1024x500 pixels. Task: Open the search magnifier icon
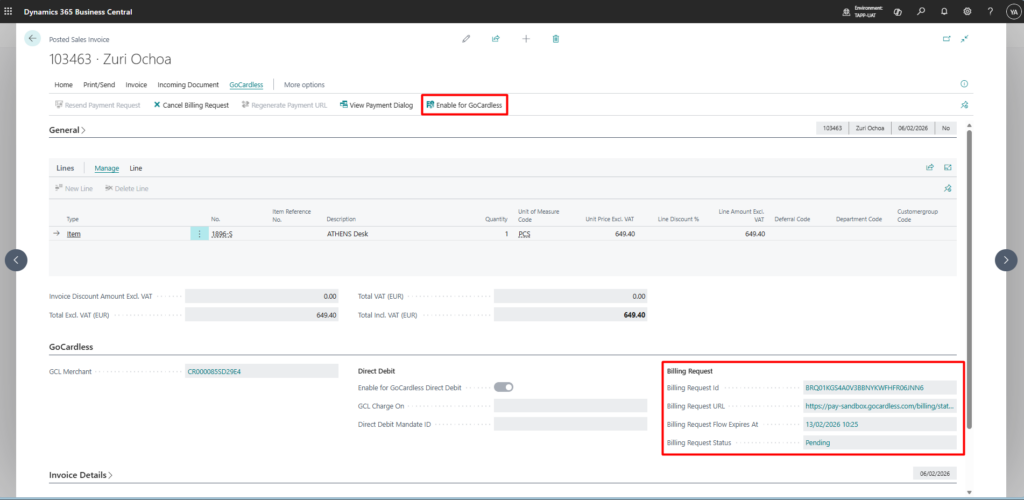coord(921,11)
